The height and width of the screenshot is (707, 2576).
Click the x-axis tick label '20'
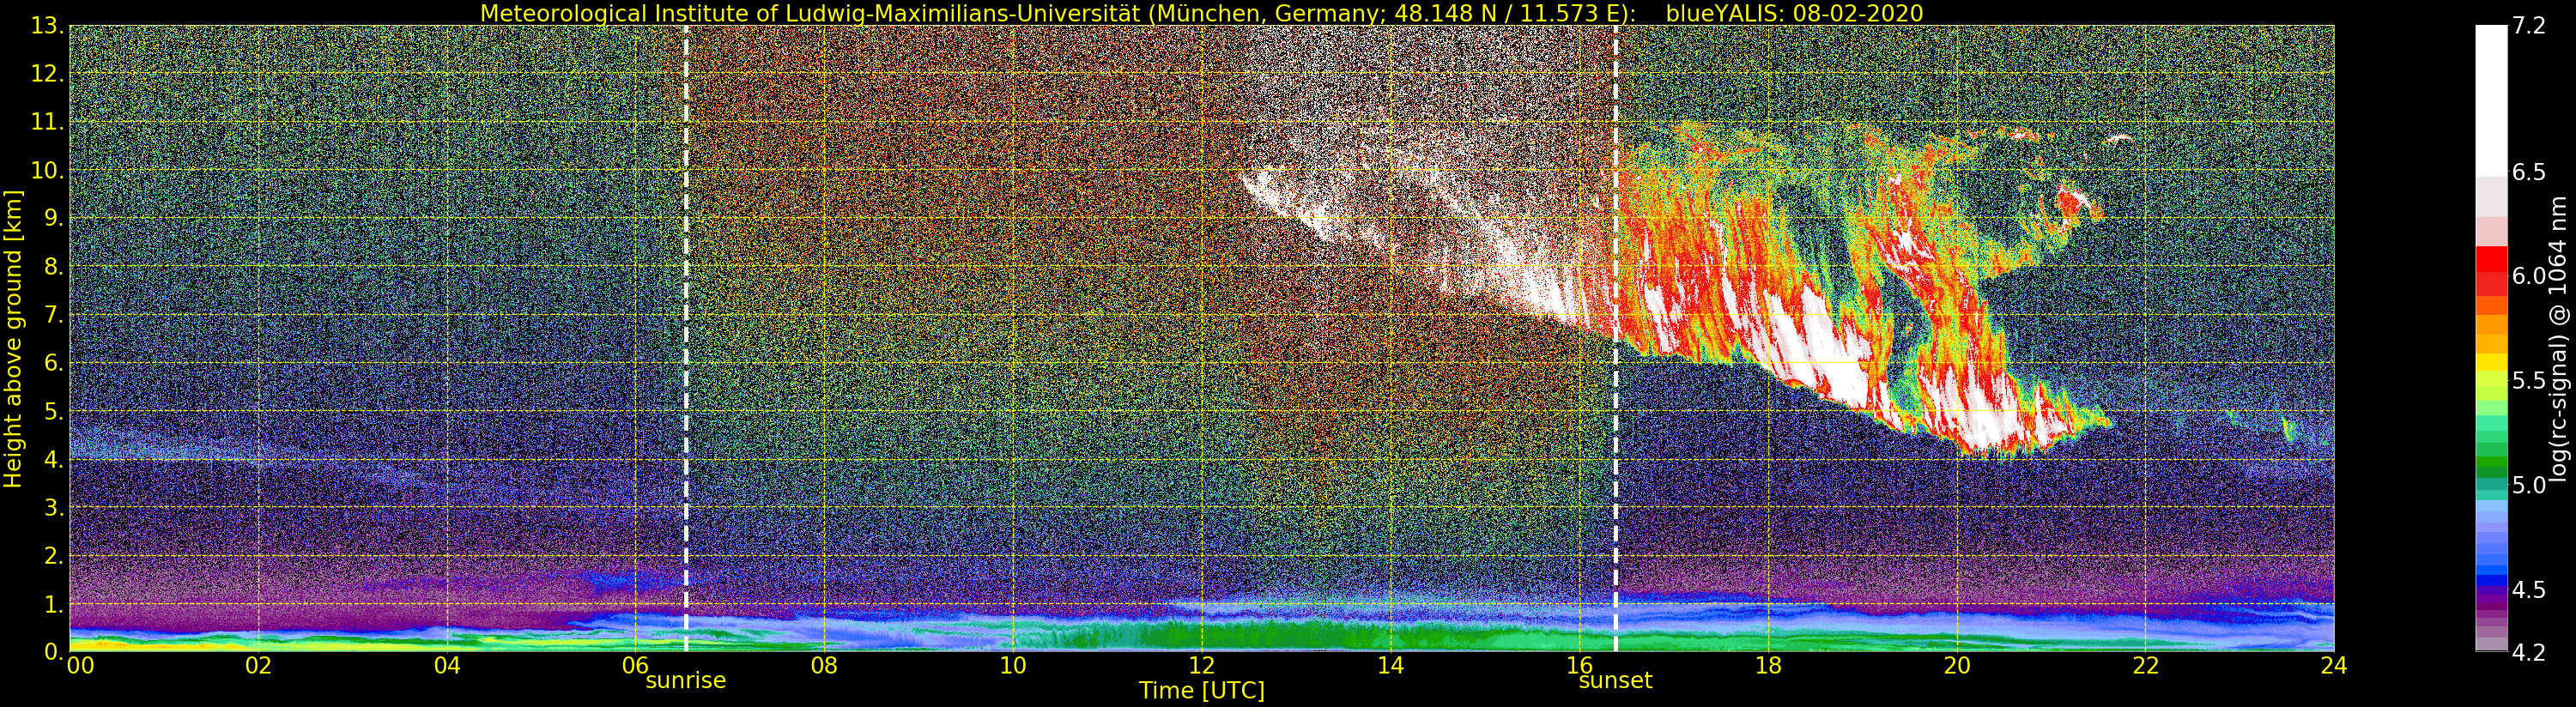click(1957, 666)
